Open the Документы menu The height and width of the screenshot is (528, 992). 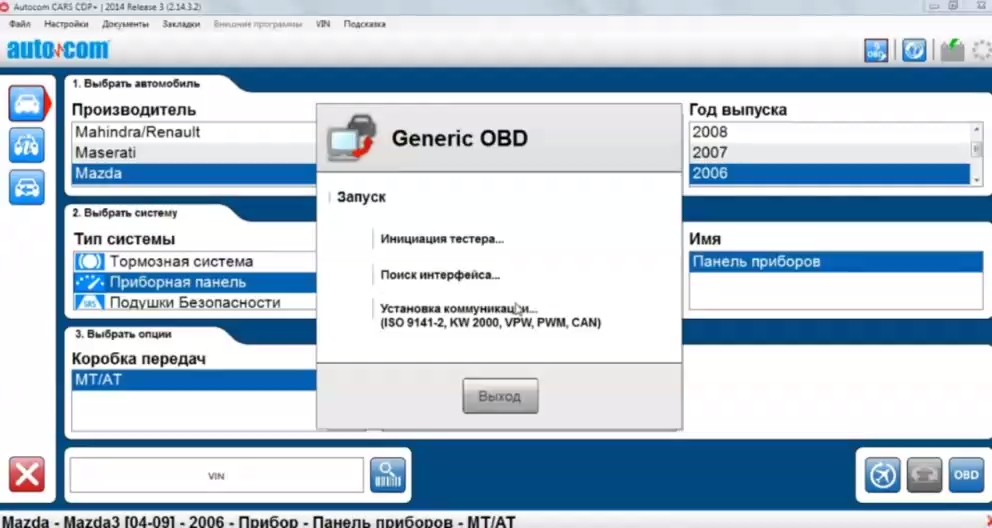pos(125,24)
